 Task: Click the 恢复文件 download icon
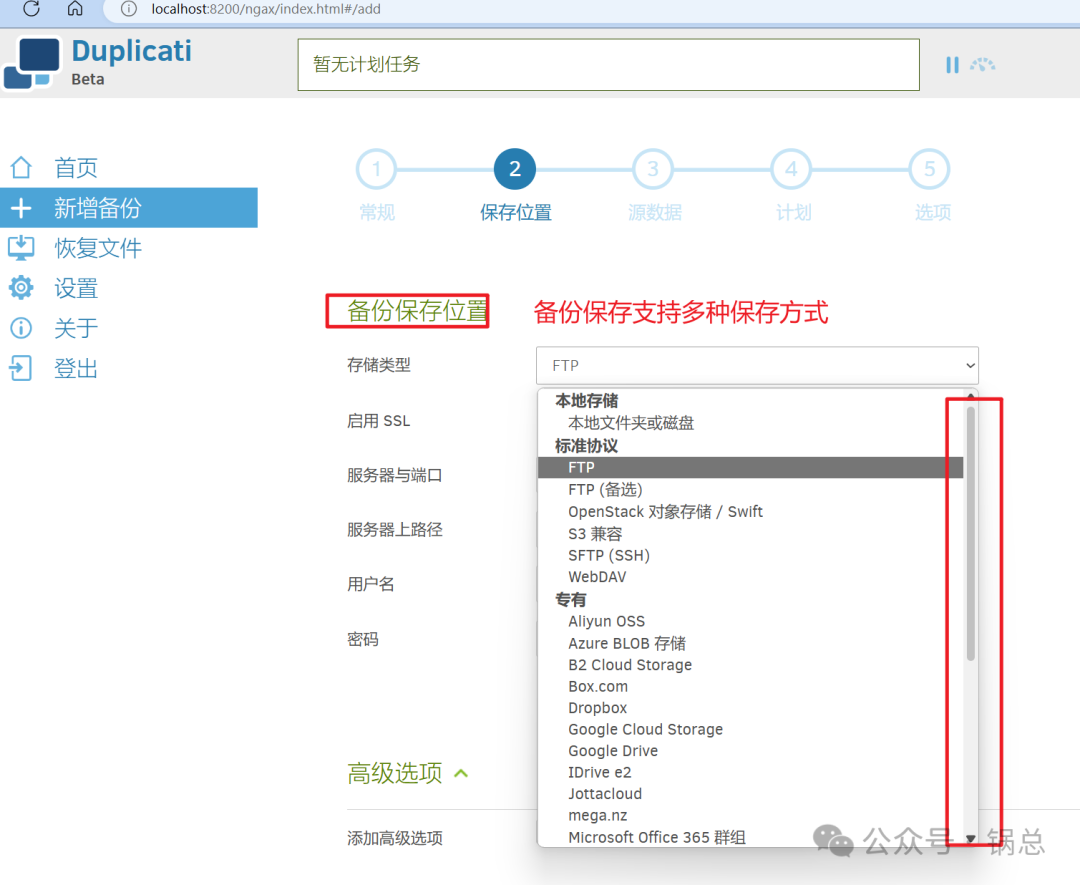tap(21, 248)
